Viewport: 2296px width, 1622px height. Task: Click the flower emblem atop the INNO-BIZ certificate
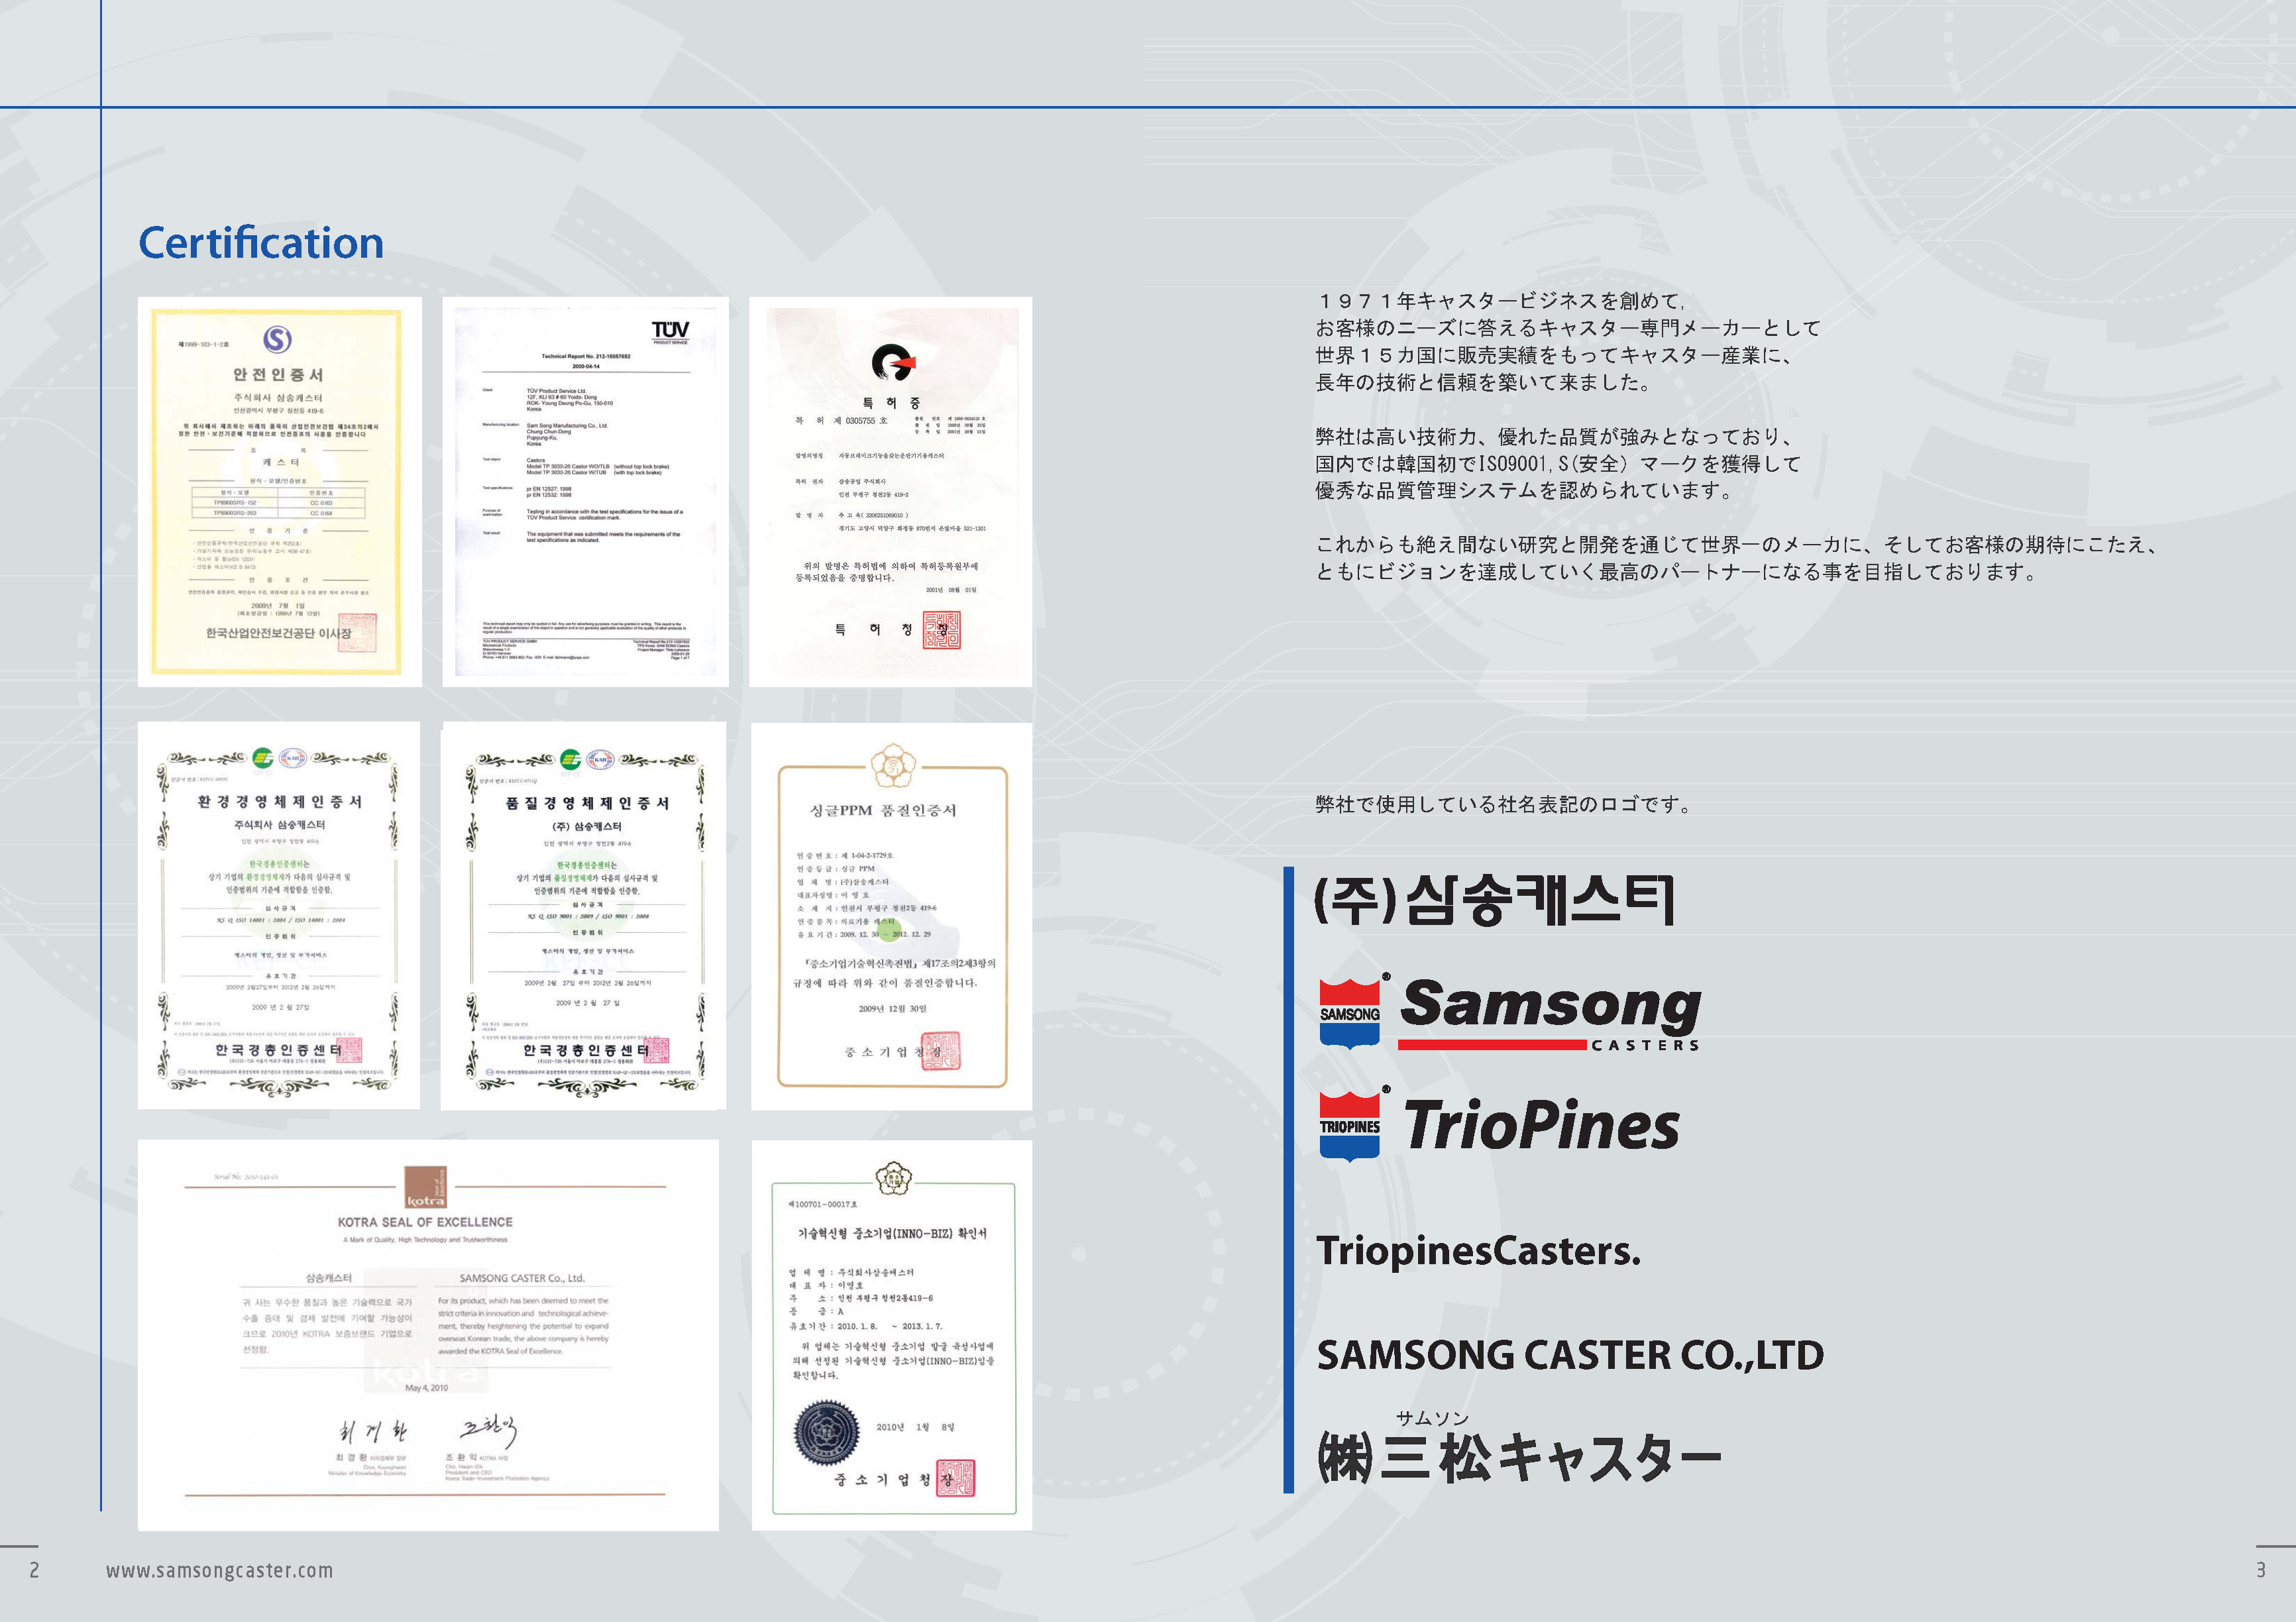(x=893, y=1180)
